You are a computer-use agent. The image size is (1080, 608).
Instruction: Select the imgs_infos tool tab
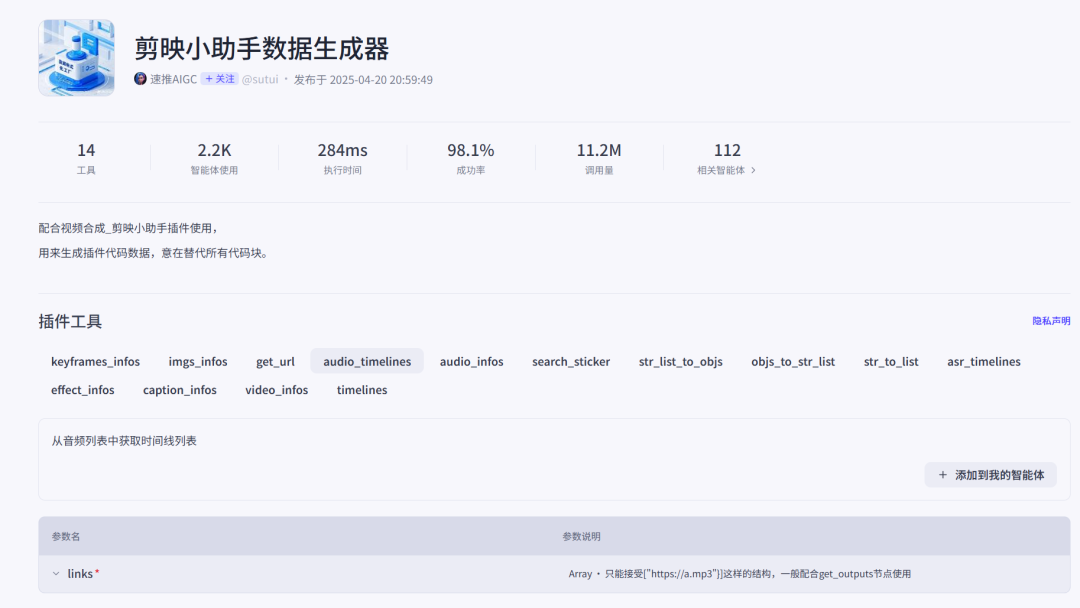click(x=198, y=361)
